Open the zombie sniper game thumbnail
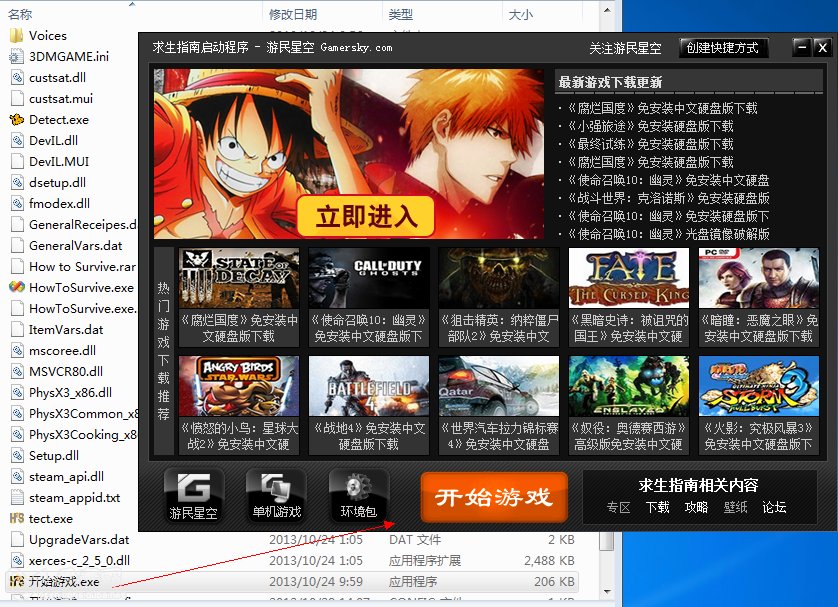Screen dimensions: 838x607 click(499, 278)
